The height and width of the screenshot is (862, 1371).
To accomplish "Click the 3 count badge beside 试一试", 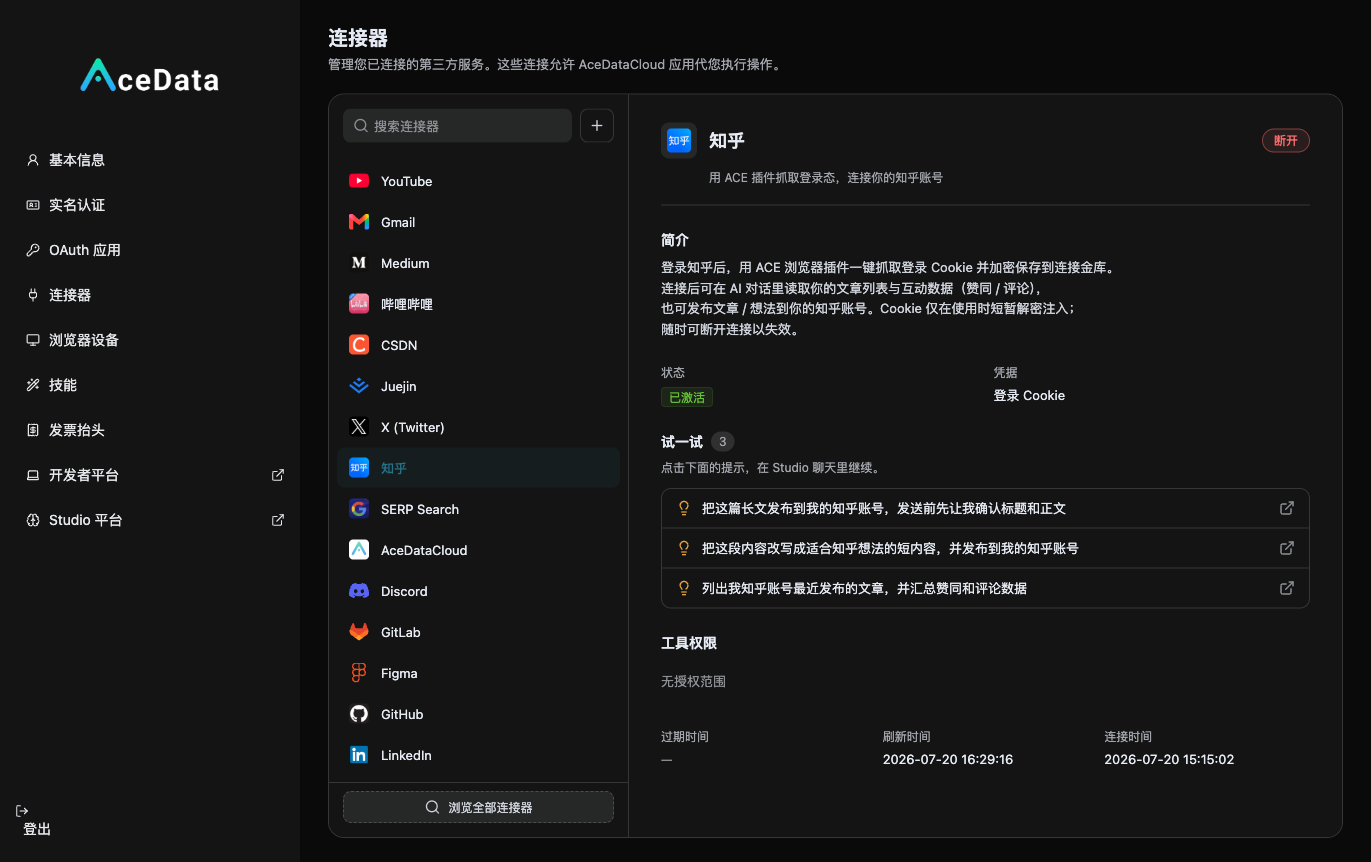I will point(722,441).
